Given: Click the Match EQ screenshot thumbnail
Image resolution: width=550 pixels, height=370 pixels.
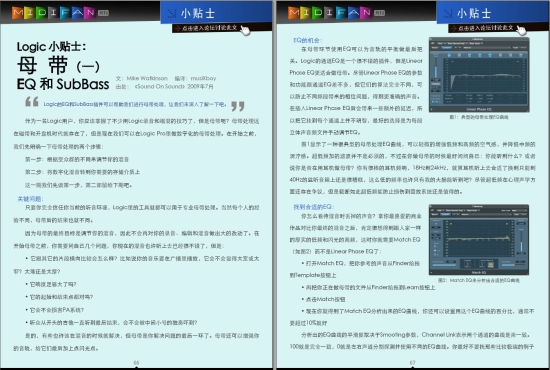Looking at the screenshot, I should [479, 240].
